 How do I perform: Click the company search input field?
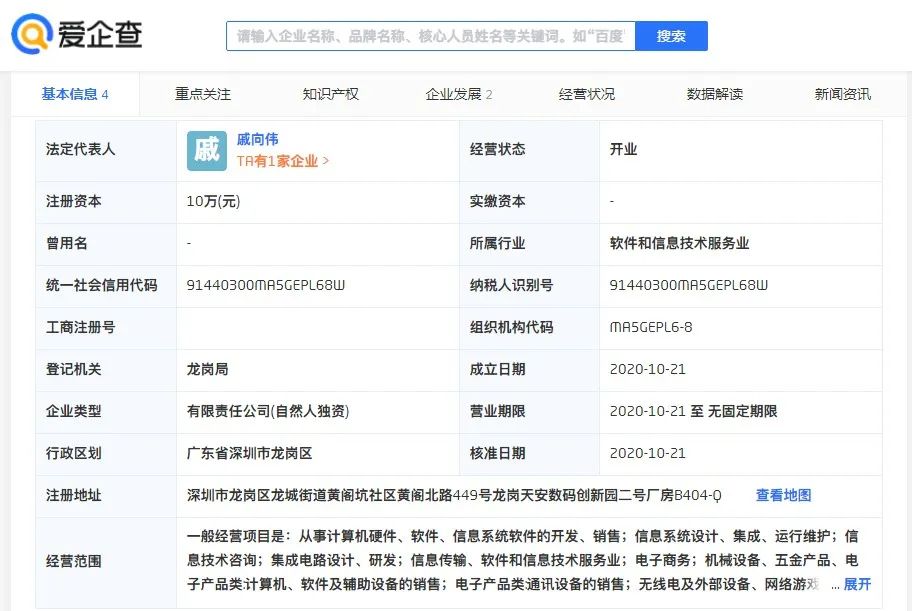(430, 34)
